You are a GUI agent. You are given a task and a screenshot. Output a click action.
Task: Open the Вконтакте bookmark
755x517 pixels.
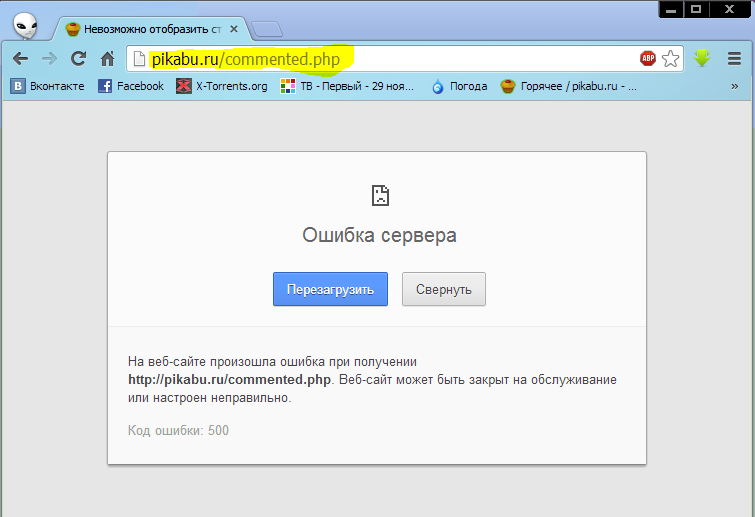coord(47,86)
